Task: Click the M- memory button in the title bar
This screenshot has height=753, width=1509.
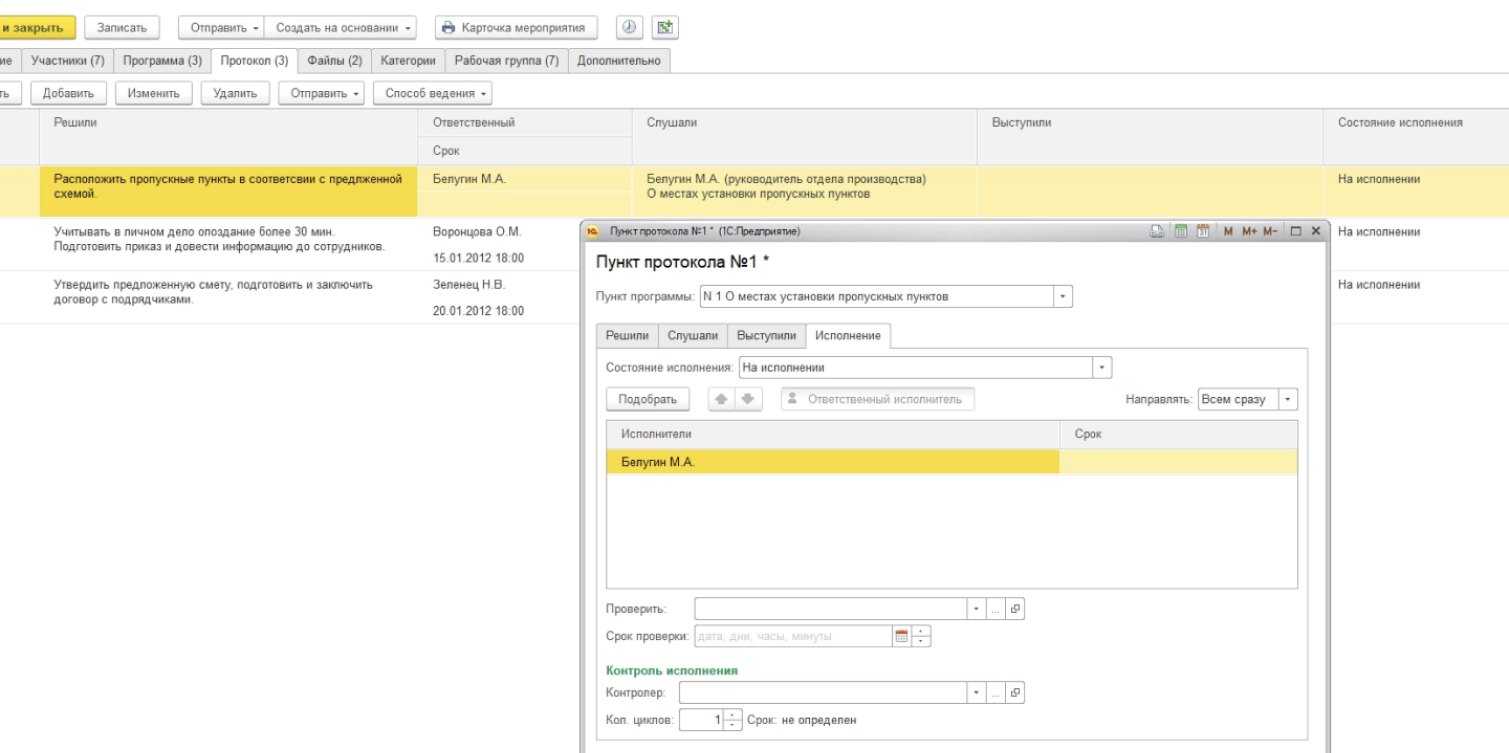Action: [x=1271, y=231]
